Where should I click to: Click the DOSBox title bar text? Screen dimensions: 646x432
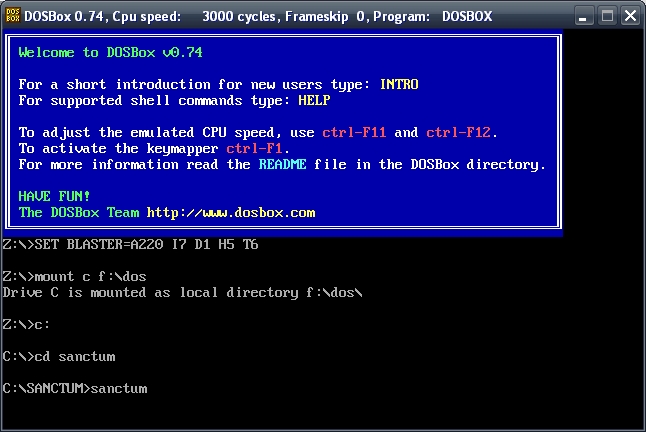tap(258, 16)
